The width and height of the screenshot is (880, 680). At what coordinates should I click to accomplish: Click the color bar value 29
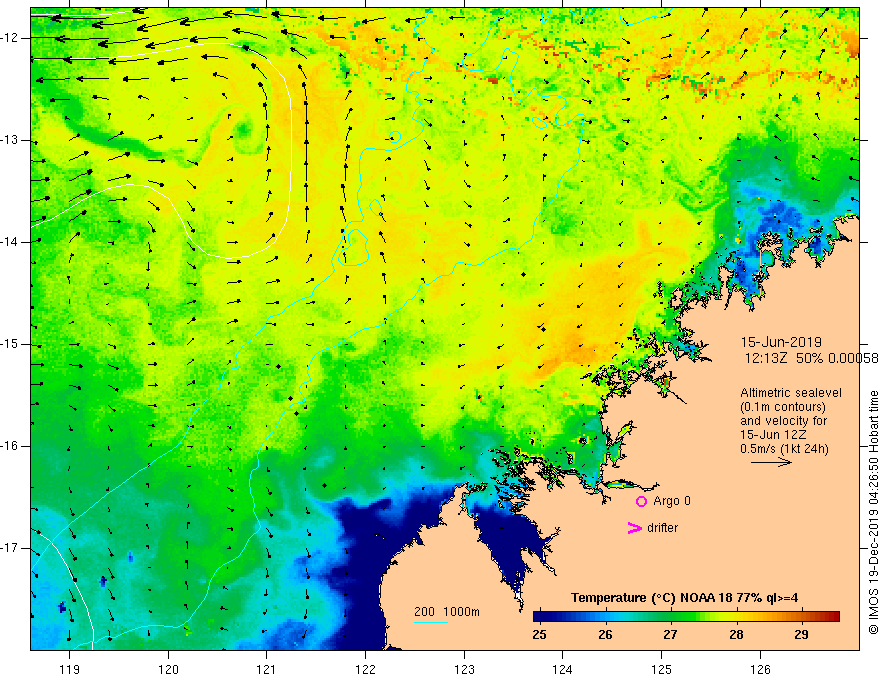coord(801,635)
